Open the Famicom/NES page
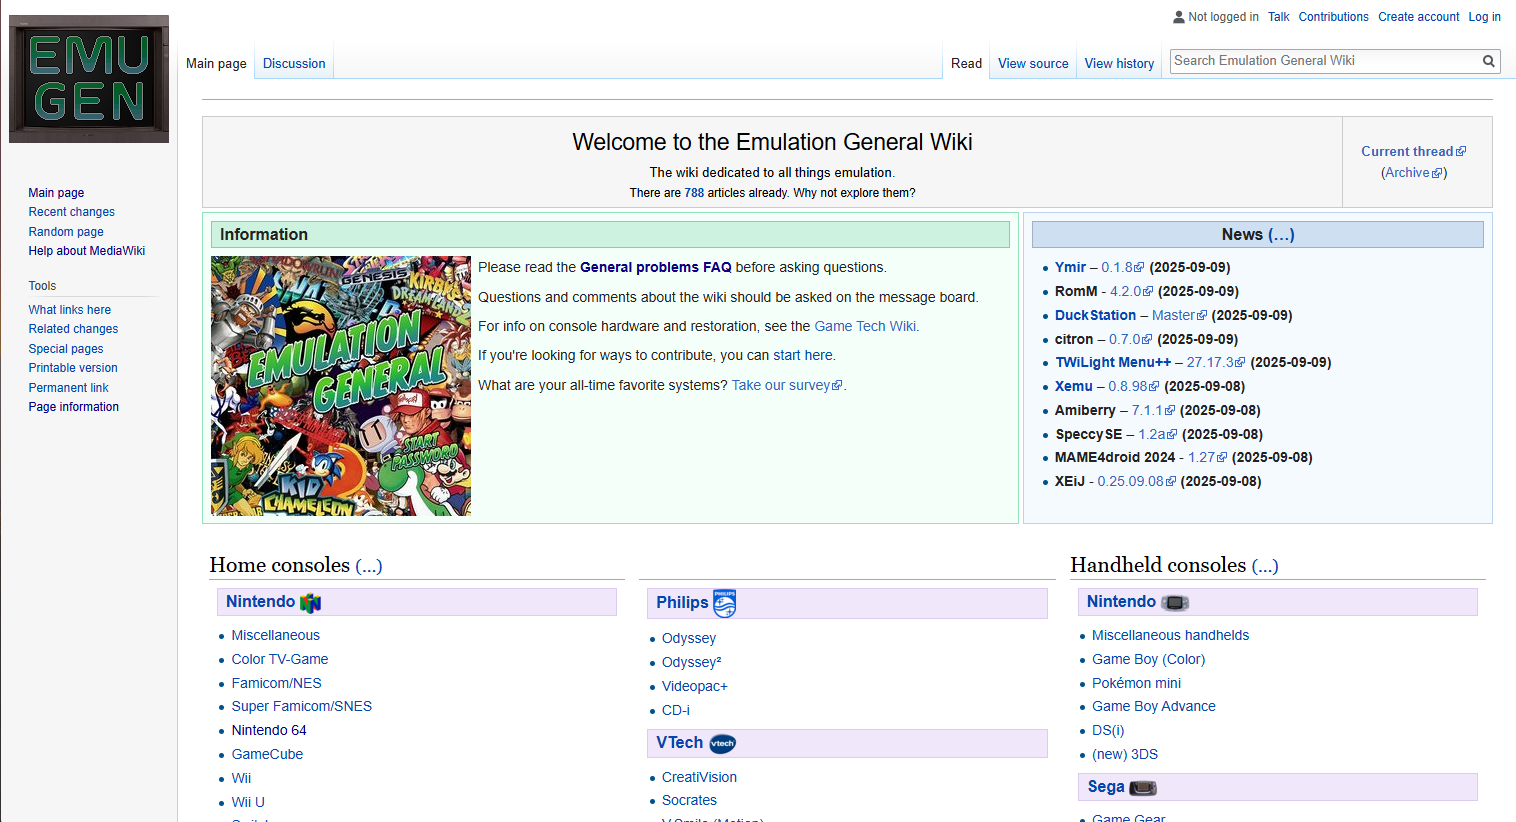The image size is (1516, 822). point(276,683)
